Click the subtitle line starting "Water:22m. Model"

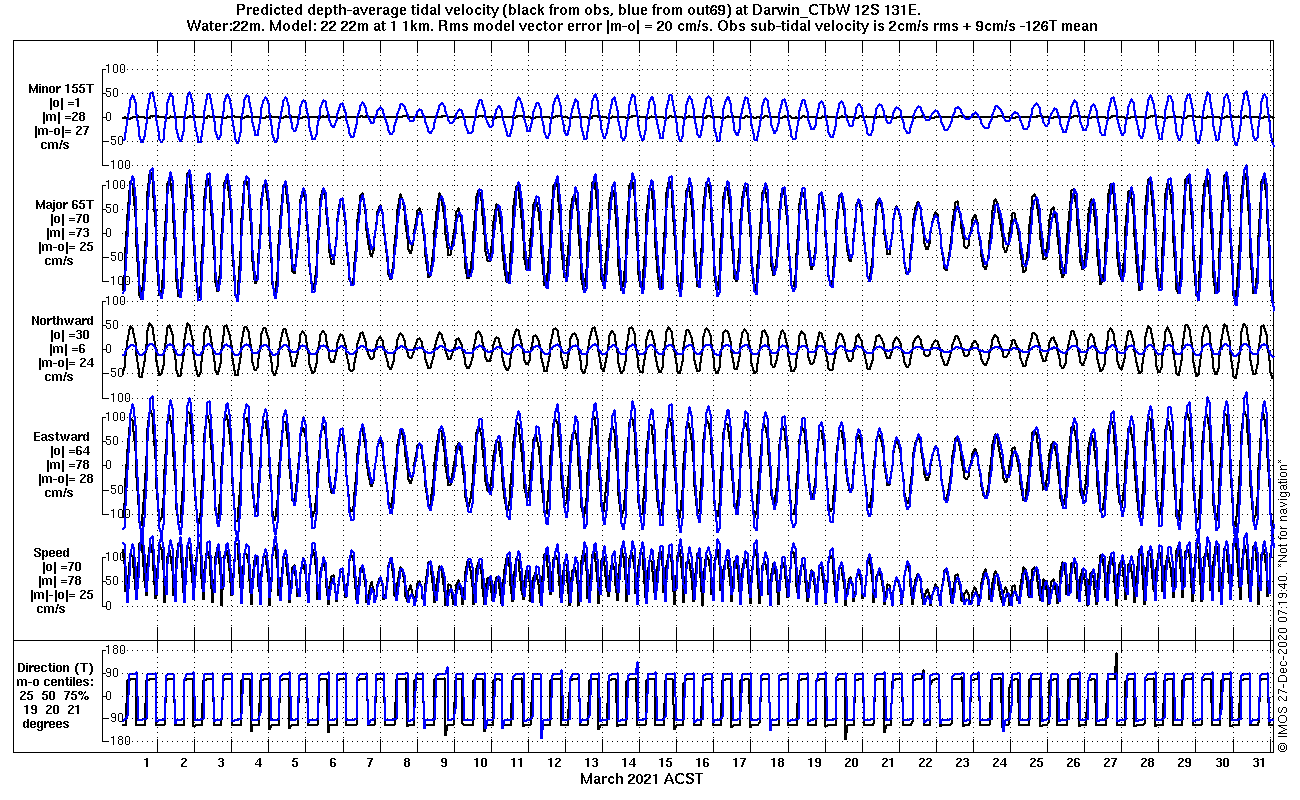pyautogui.click(x=642, y=26)
